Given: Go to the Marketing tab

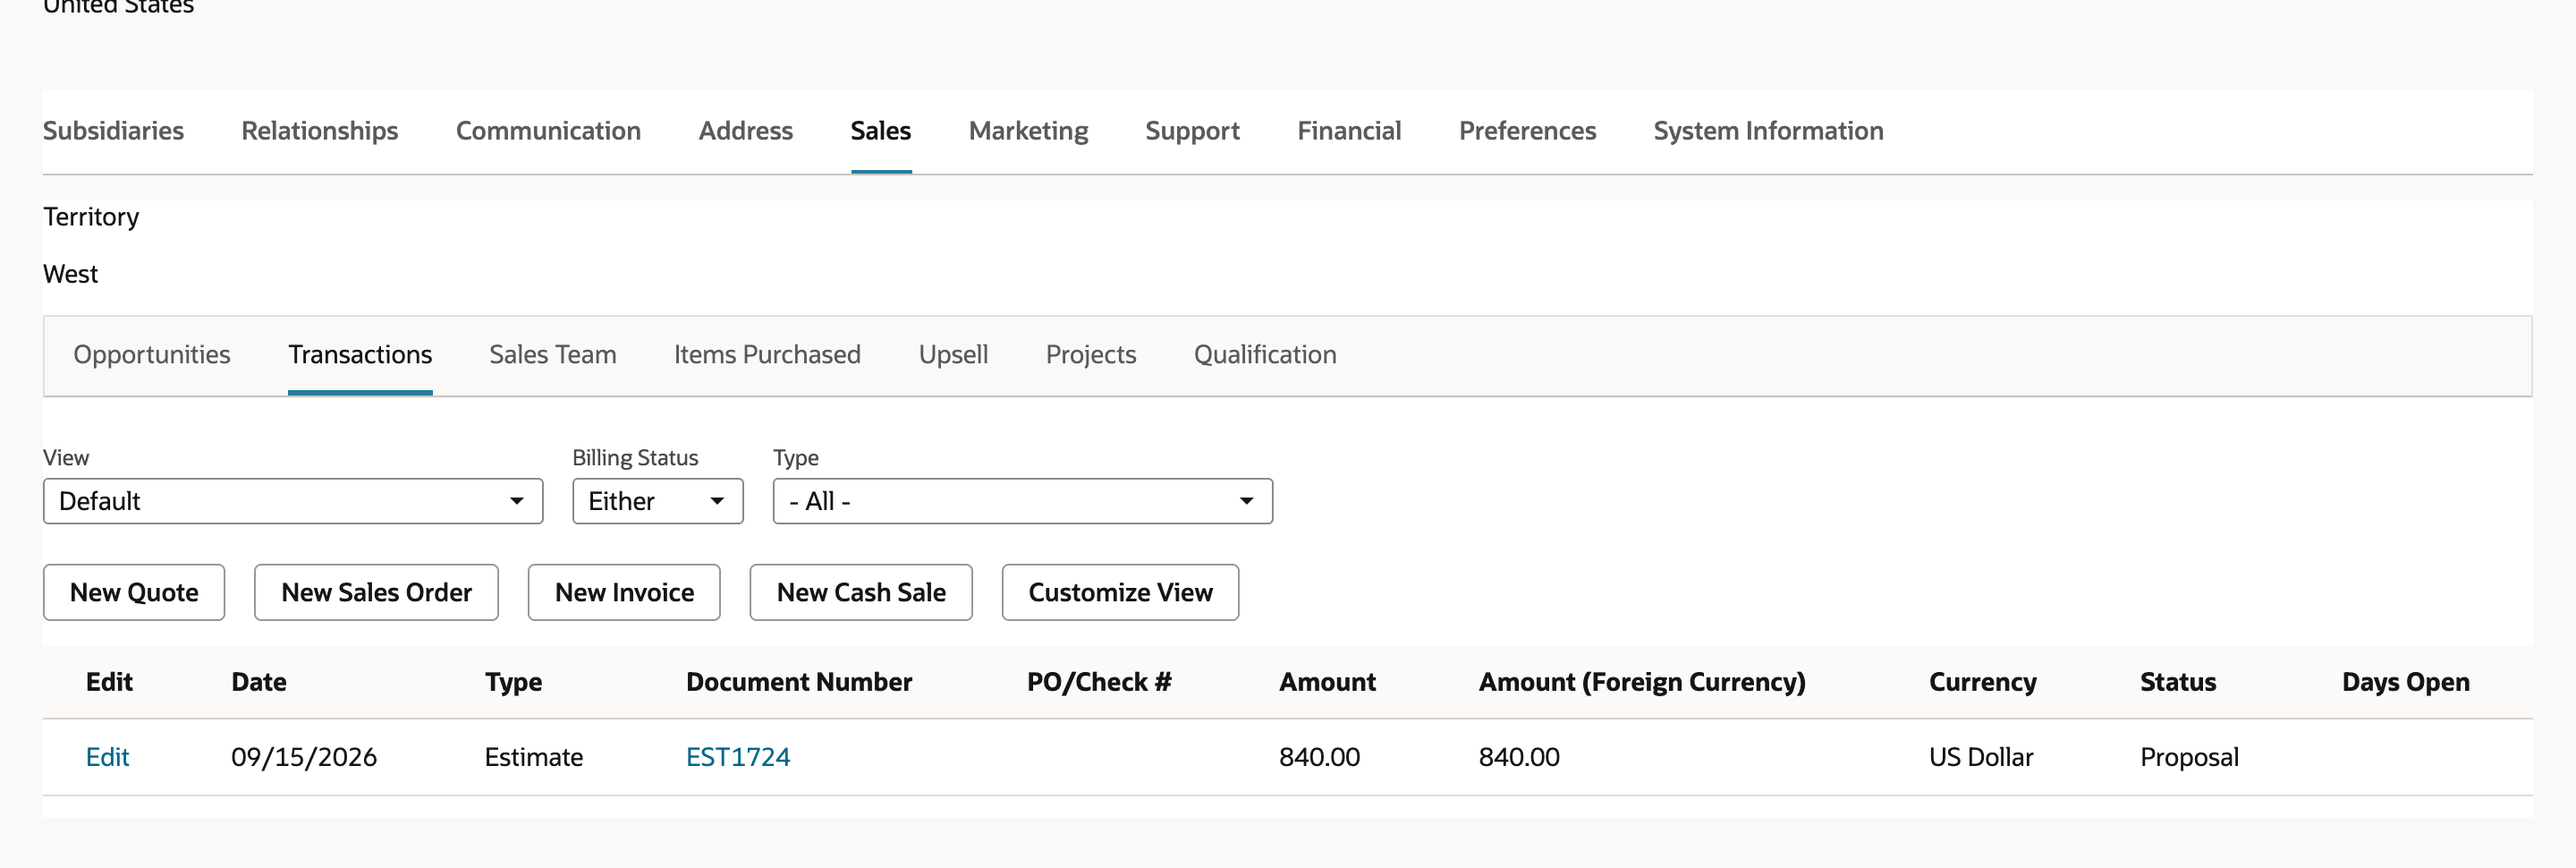Looking at the screenshot, I should [1028, 131].
